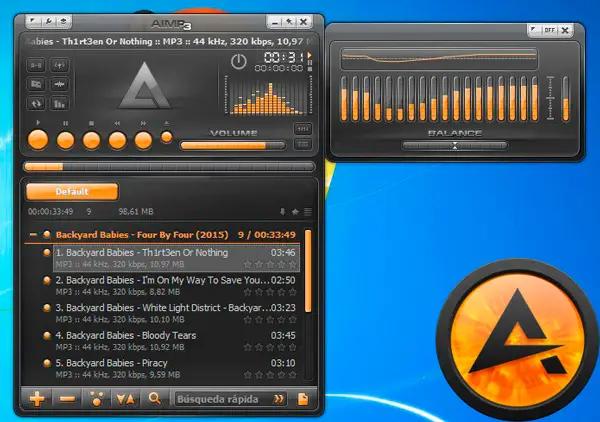Adjust the leftmost equalizer band slider
600x422 pixels.
[344, 99]
